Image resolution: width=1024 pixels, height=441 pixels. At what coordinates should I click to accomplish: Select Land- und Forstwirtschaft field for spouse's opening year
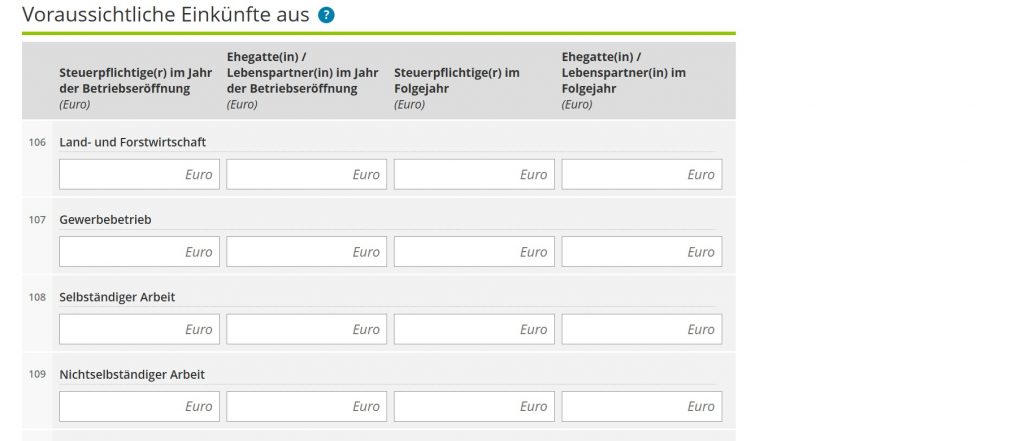tap(306, 174)
